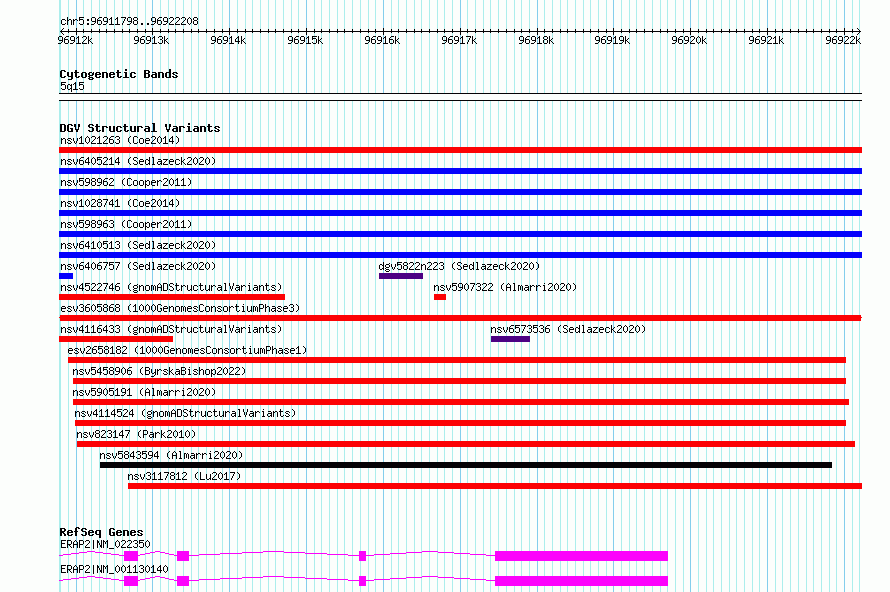Click the Cytogenetic Bands track title

point(119,74)
